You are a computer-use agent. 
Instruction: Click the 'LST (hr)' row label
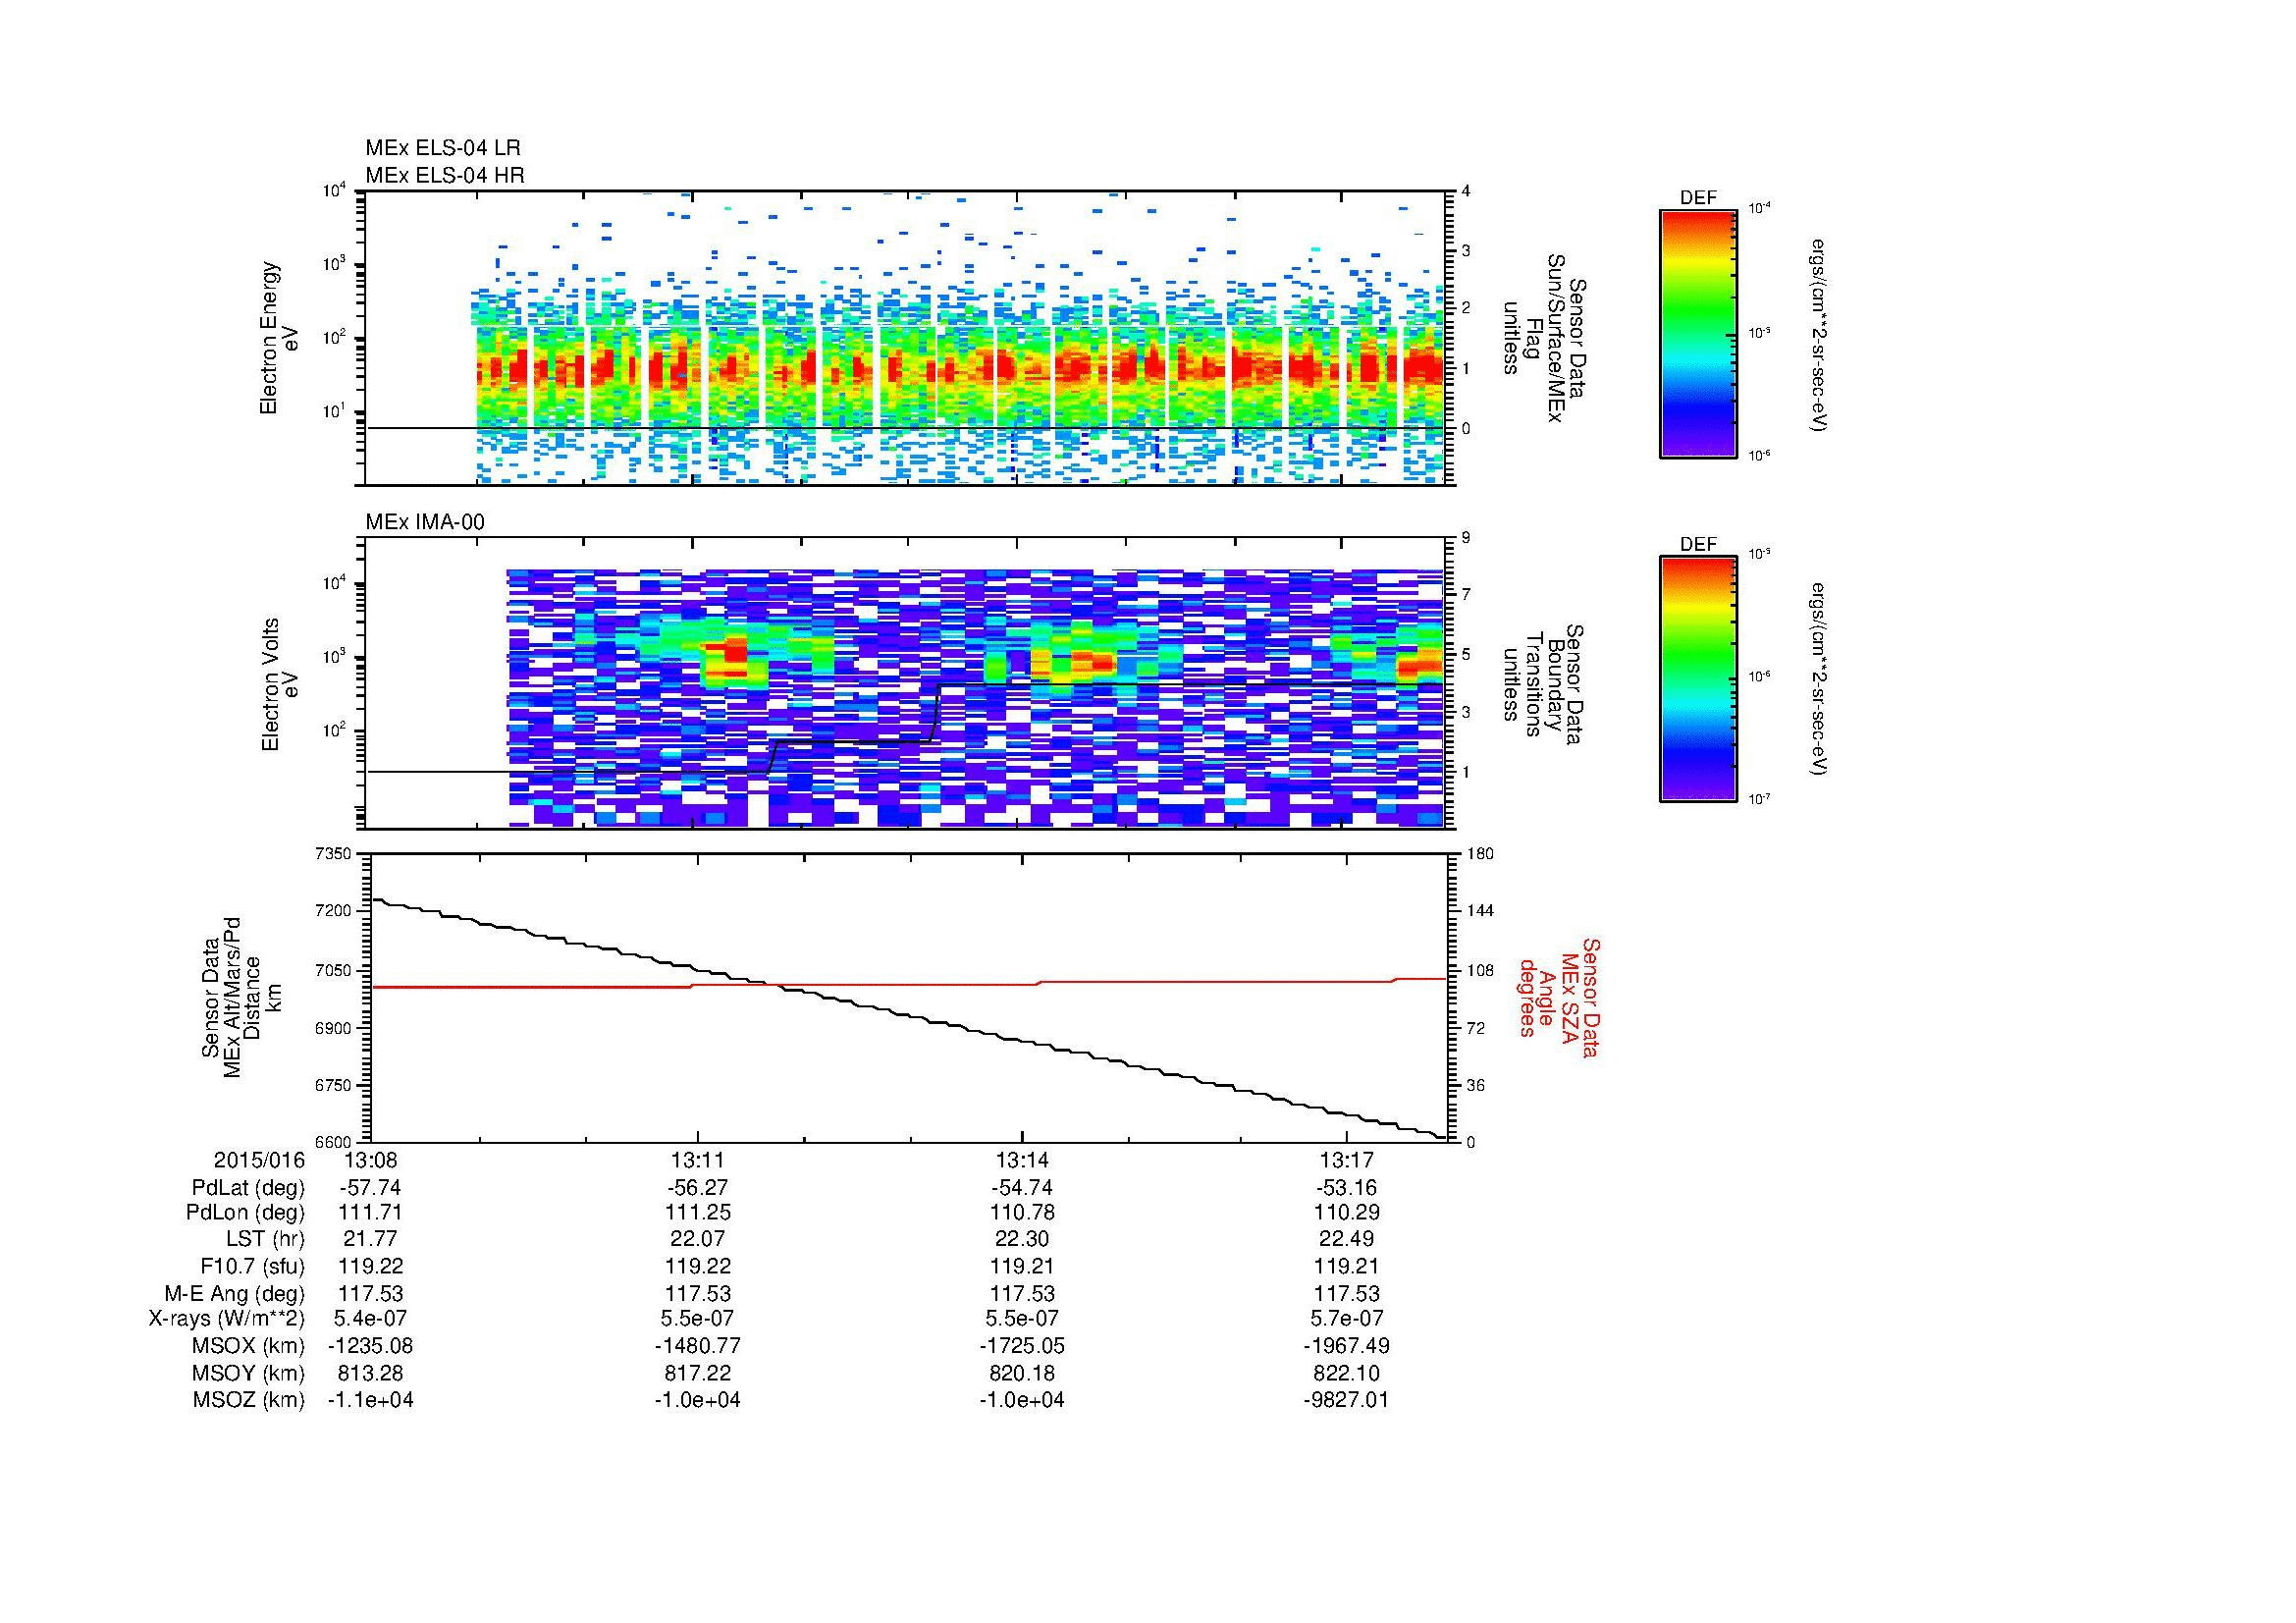[x=265, y=1240]
